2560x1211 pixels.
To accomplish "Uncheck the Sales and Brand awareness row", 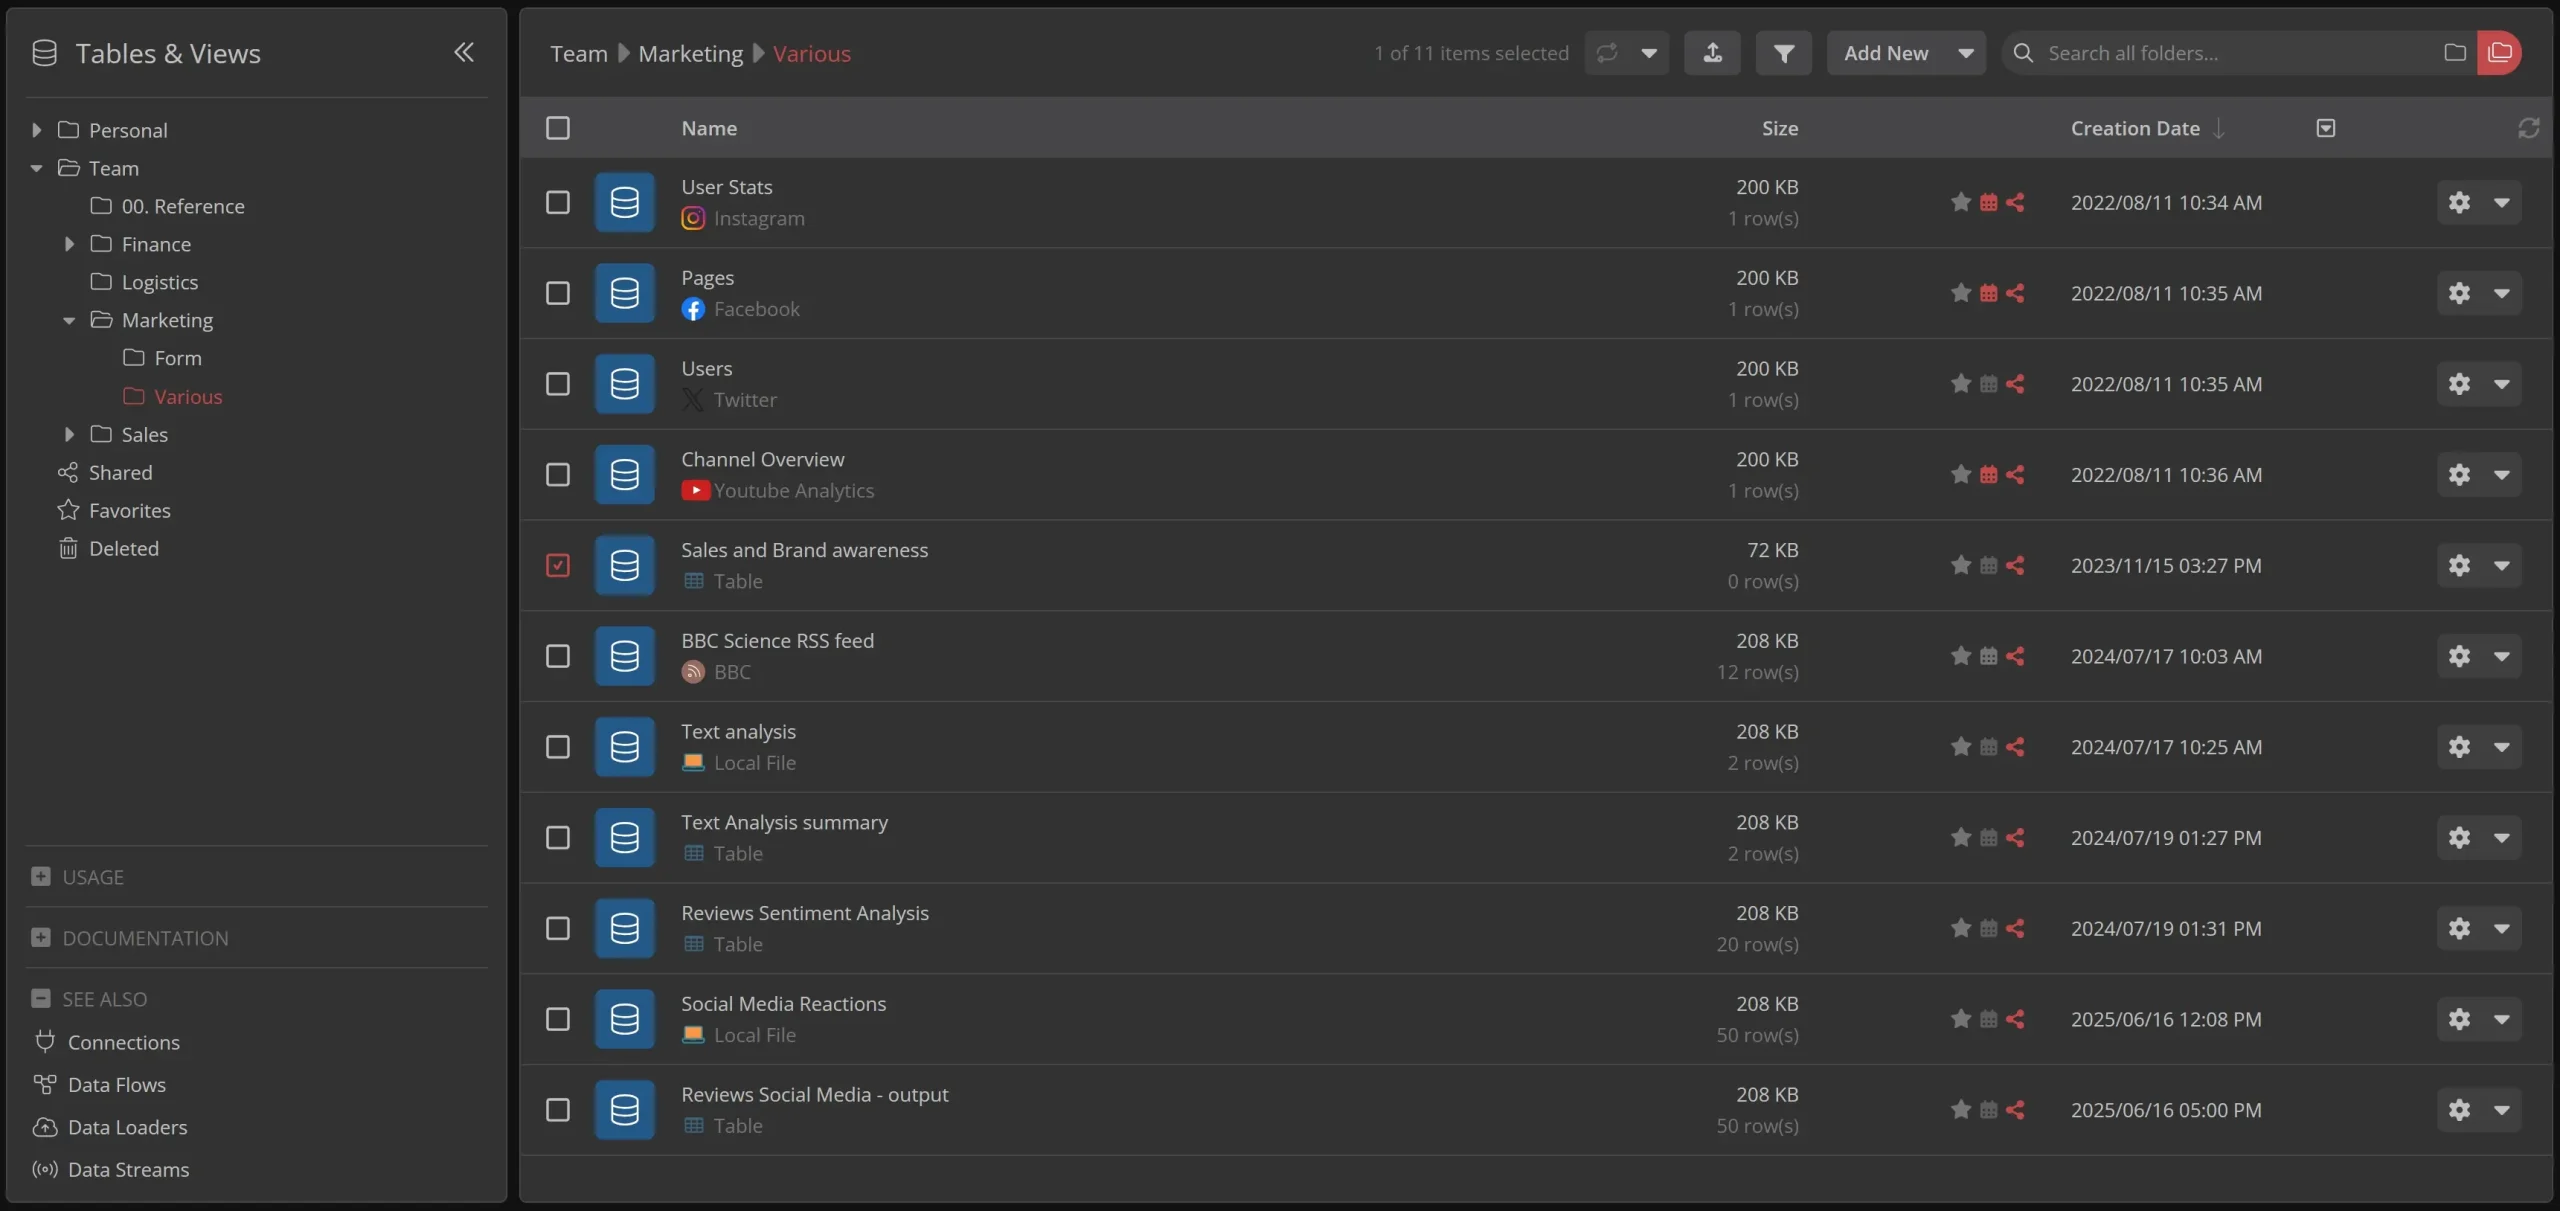I will (557, 565).
